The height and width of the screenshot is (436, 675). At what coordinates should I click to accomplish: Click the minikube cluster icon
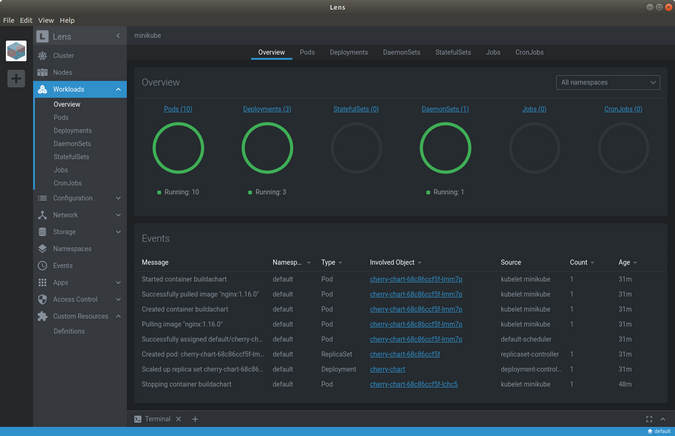(x=16, y=51)
